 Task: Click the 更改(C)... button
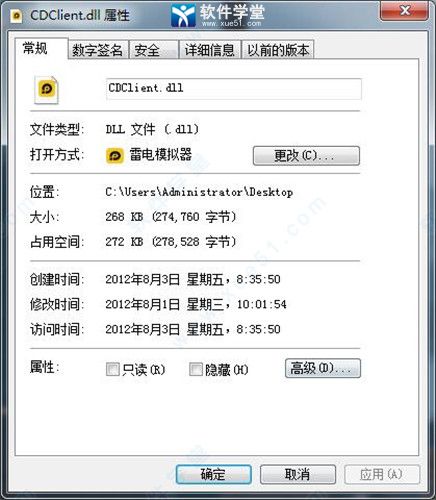306,156
